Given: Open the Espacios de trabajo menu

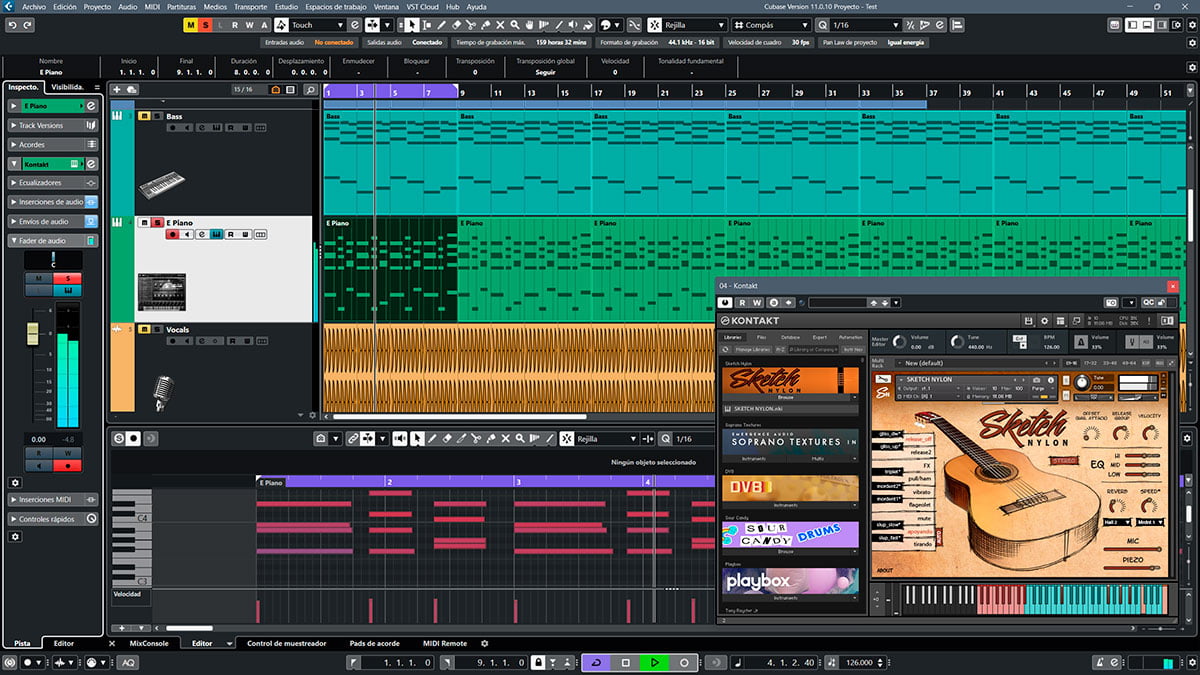Looking at the screenshot, I should point(337,6).
